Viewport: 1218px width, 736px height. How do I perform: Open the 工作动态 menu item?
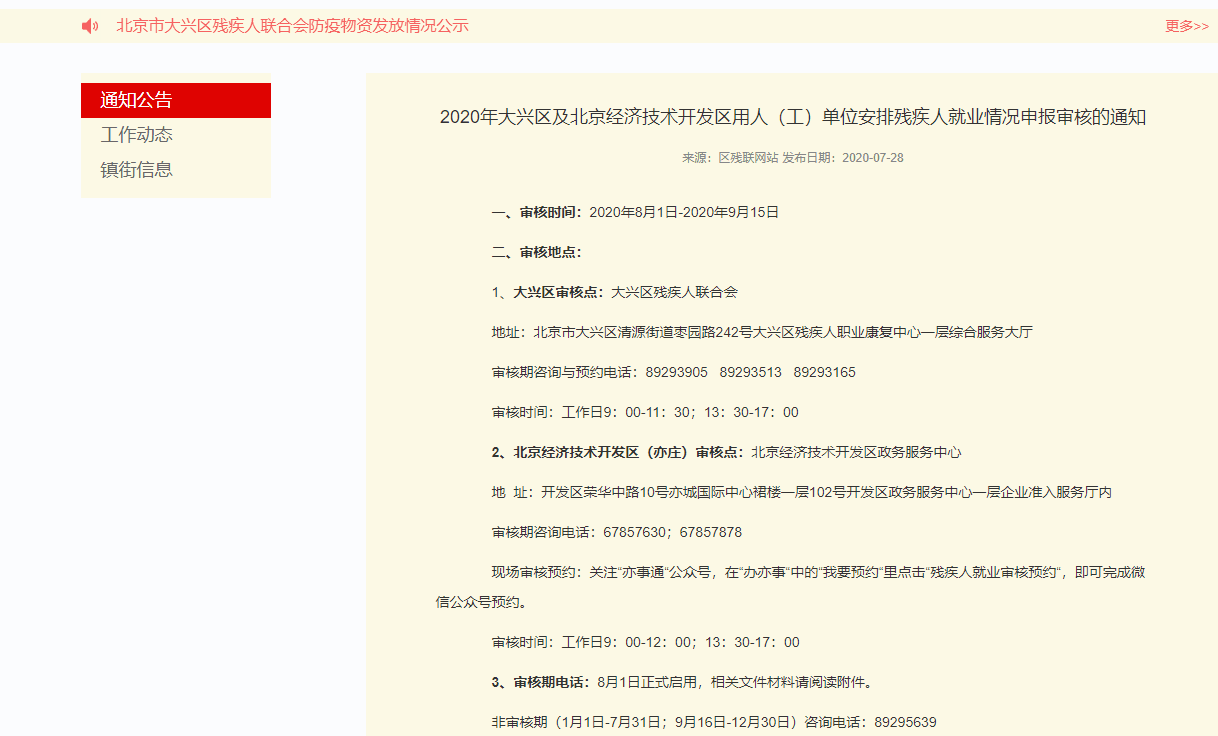pyautogui.click(x=137, y=135)
